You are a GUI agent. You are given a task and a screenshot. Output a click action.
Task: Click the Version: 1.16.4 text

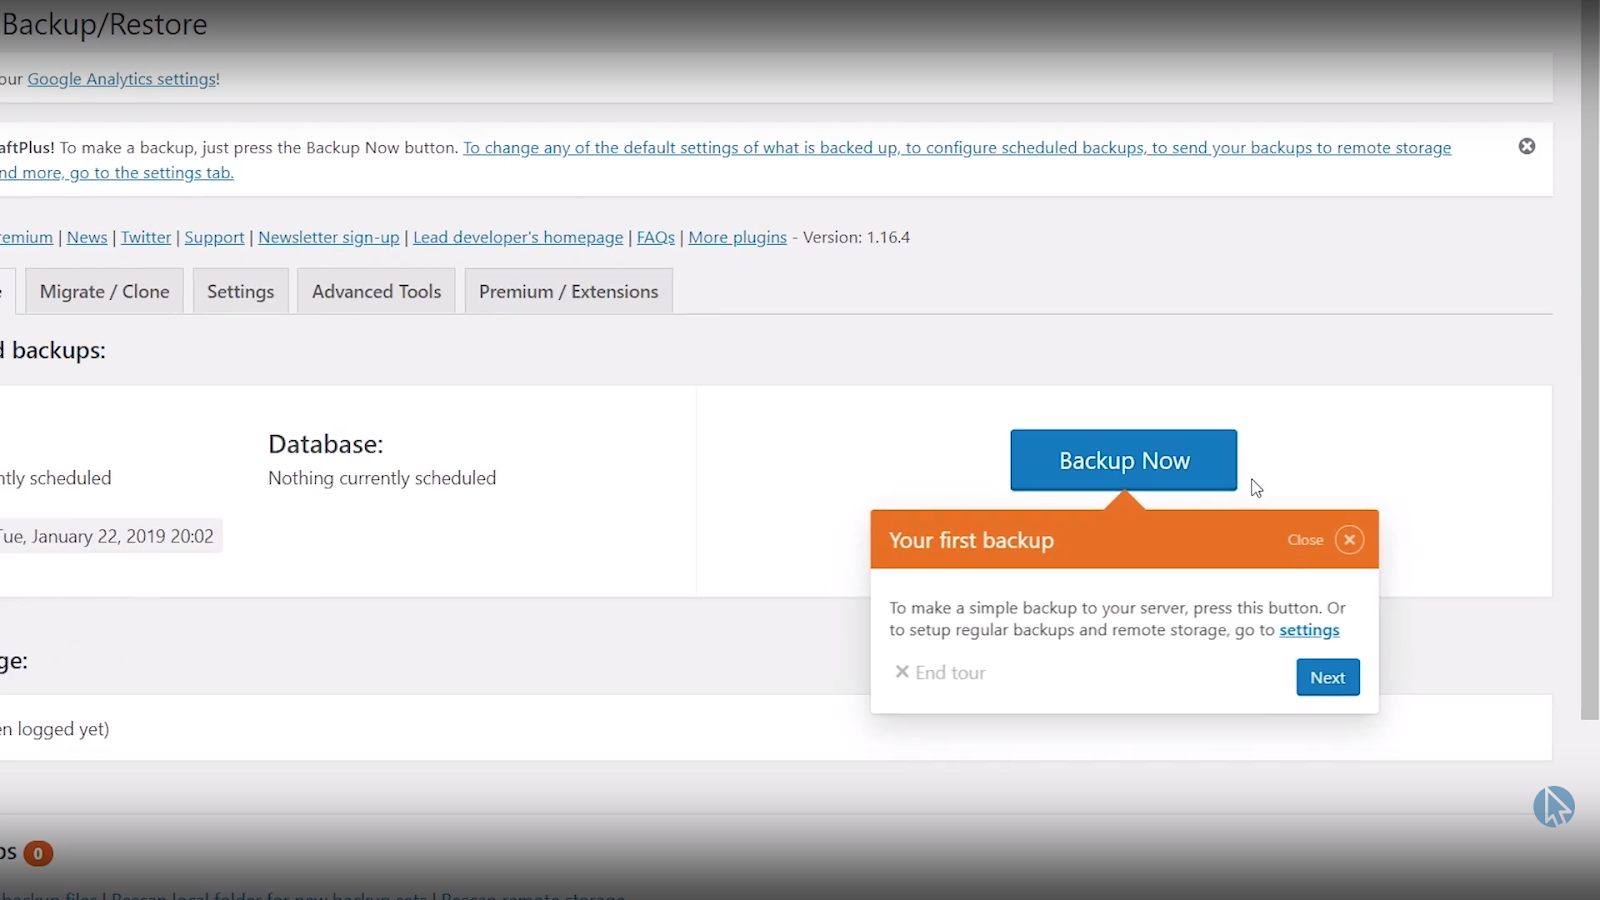coord(856,237)
